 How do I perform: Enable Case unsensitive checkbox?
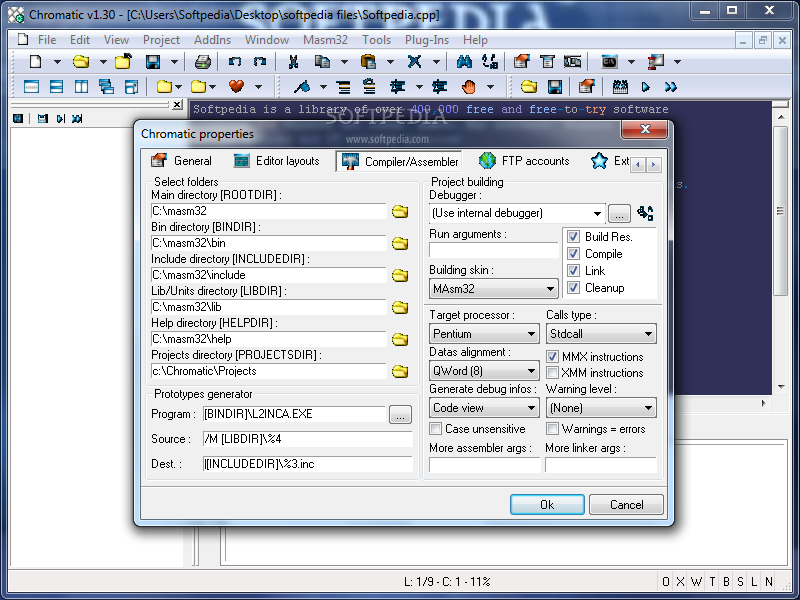point(436,429)
